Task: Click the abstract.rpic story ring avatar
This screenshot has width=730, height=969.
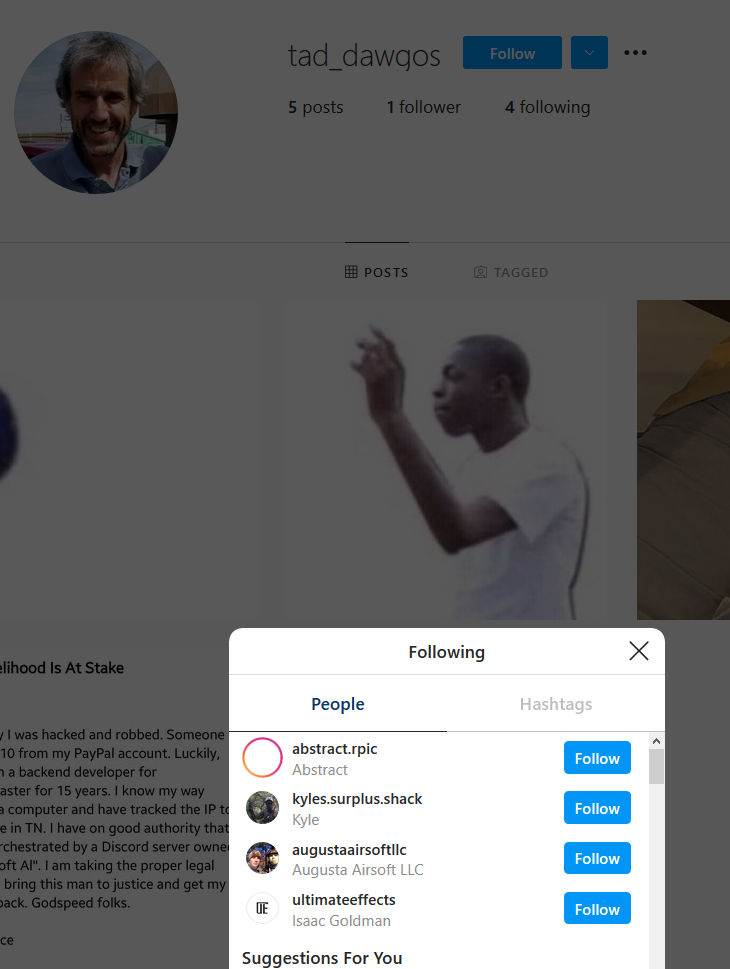Action: [x=262, y=758]
